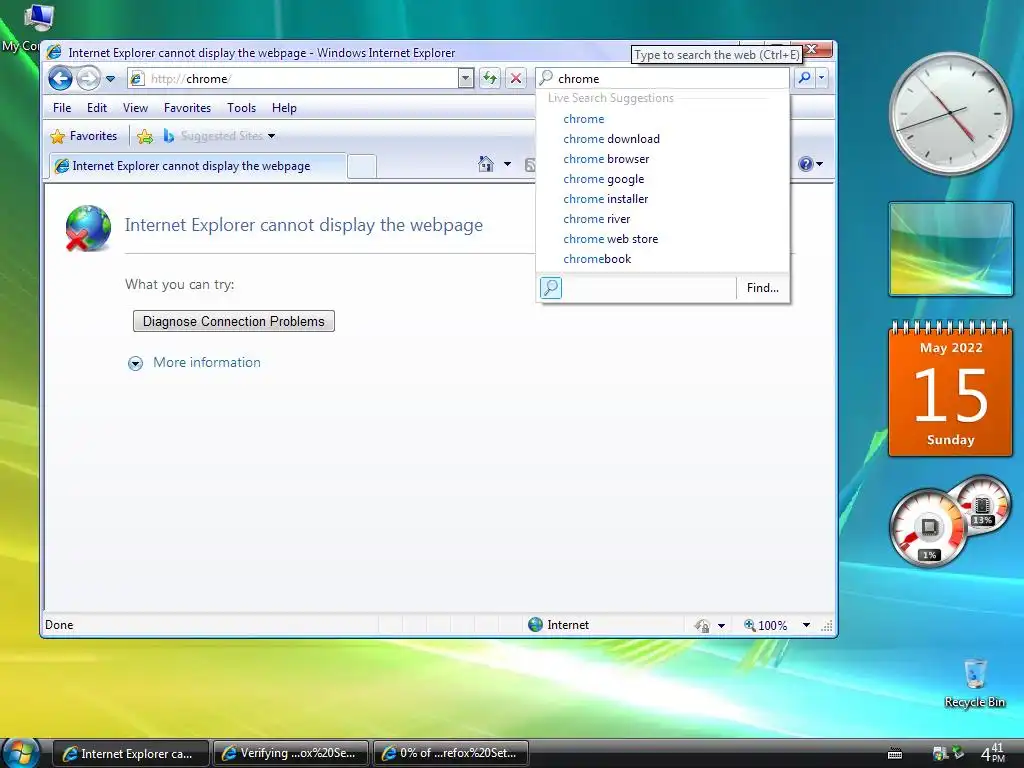1024x768 pixels.
Task: Click the Favorites star button
Action: tap(84, 136)
